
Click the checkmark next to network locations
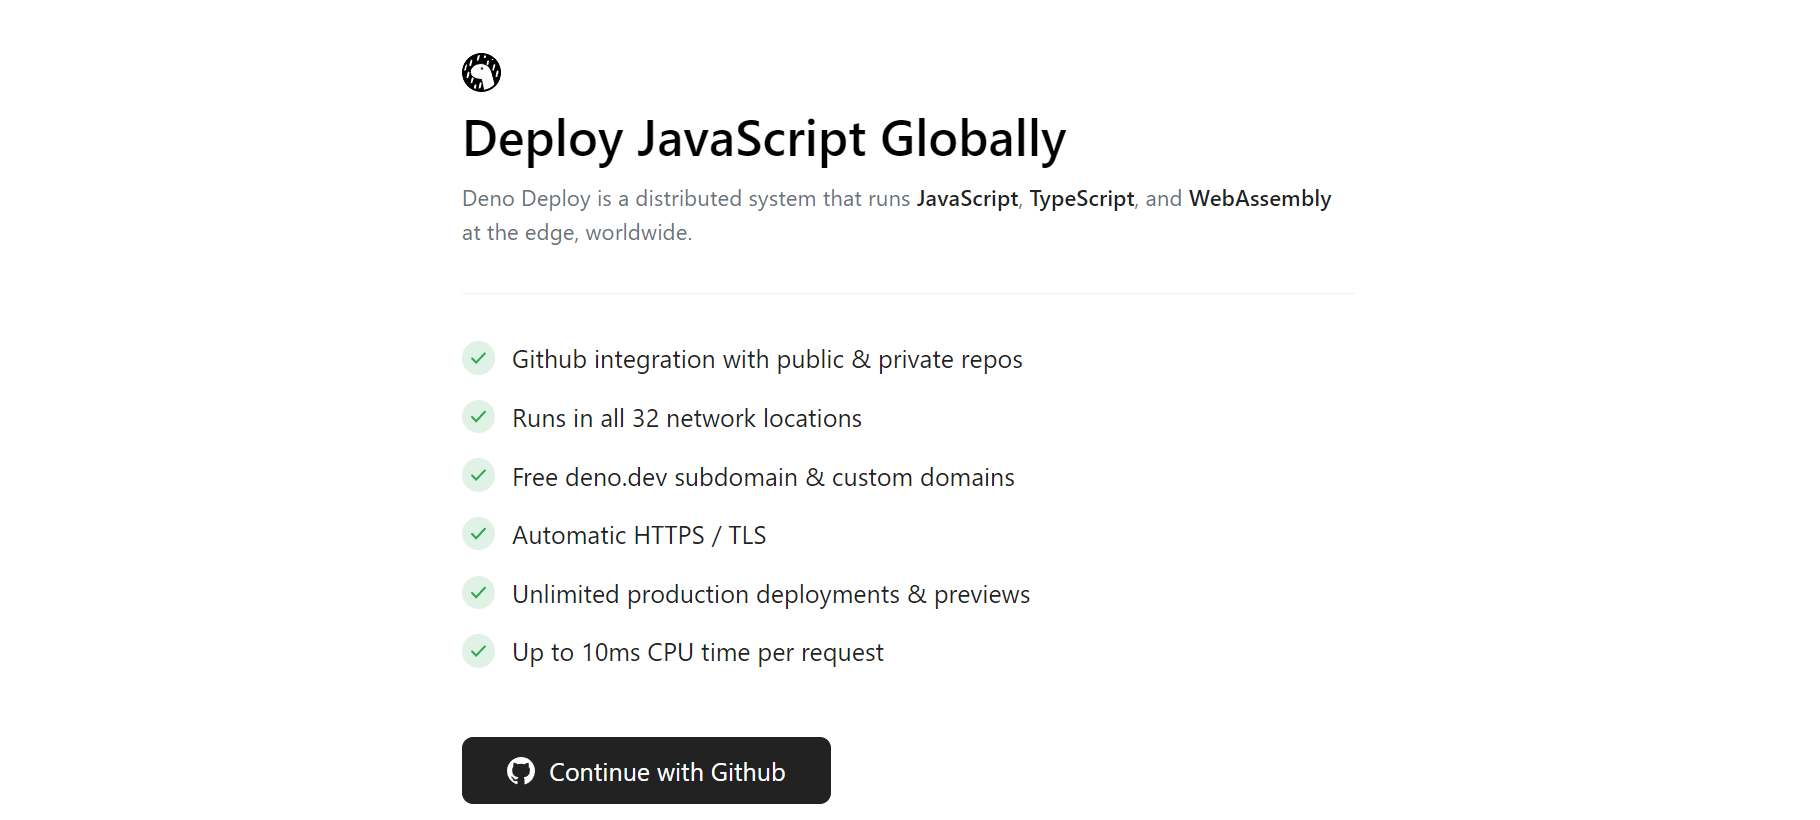click(x=479, y=416)
